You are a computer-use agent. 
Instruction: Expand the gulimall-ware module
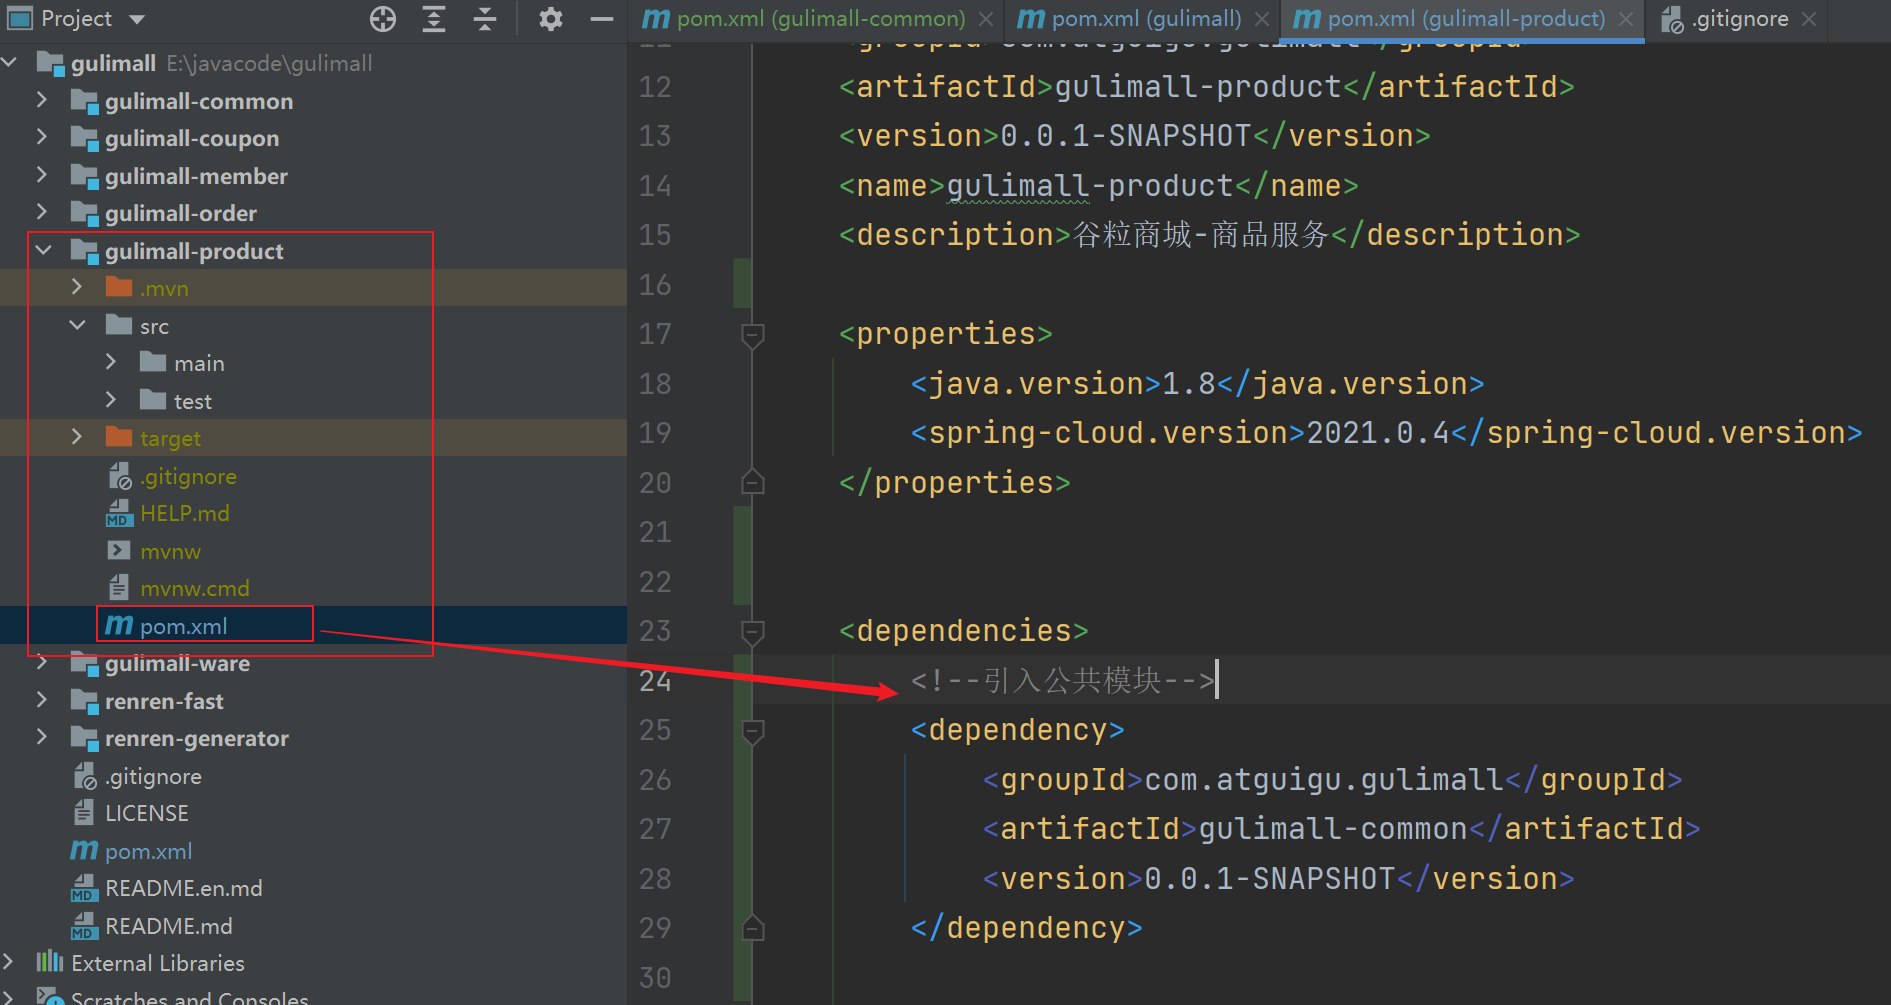[x=42, y=662]
